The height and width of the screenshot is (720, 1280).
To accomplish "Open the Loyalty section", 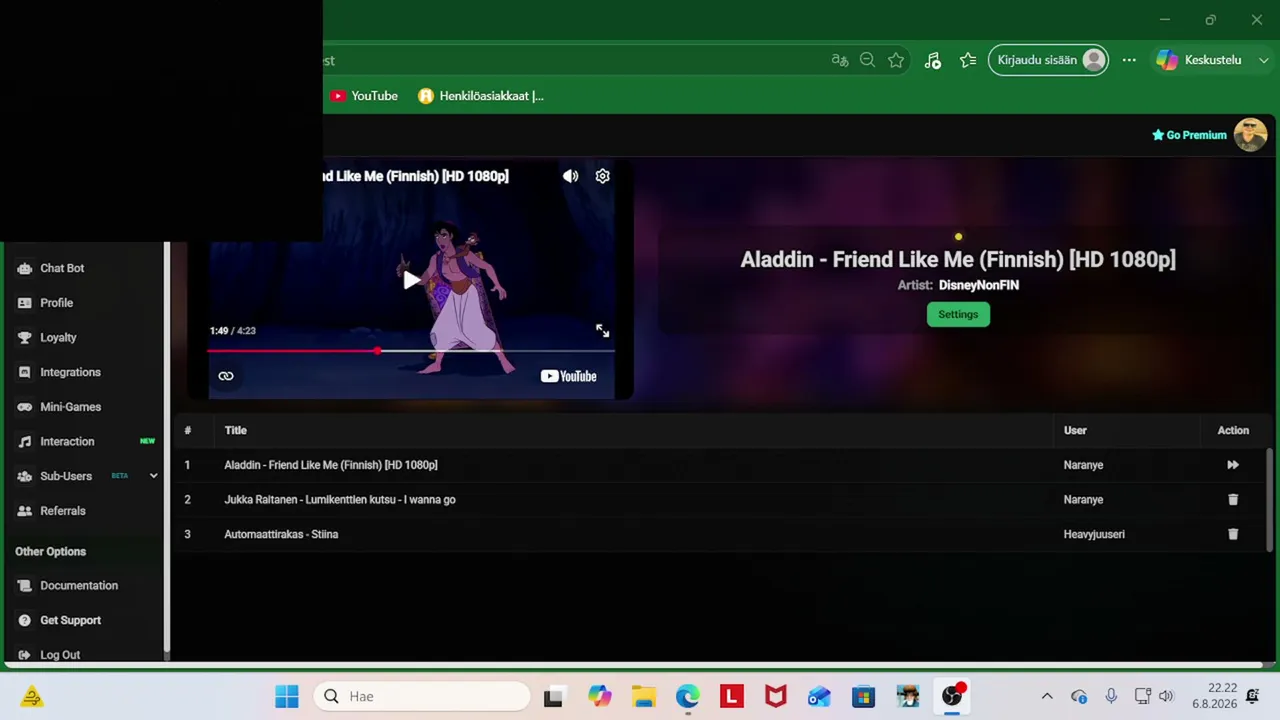I will [58, 338].
